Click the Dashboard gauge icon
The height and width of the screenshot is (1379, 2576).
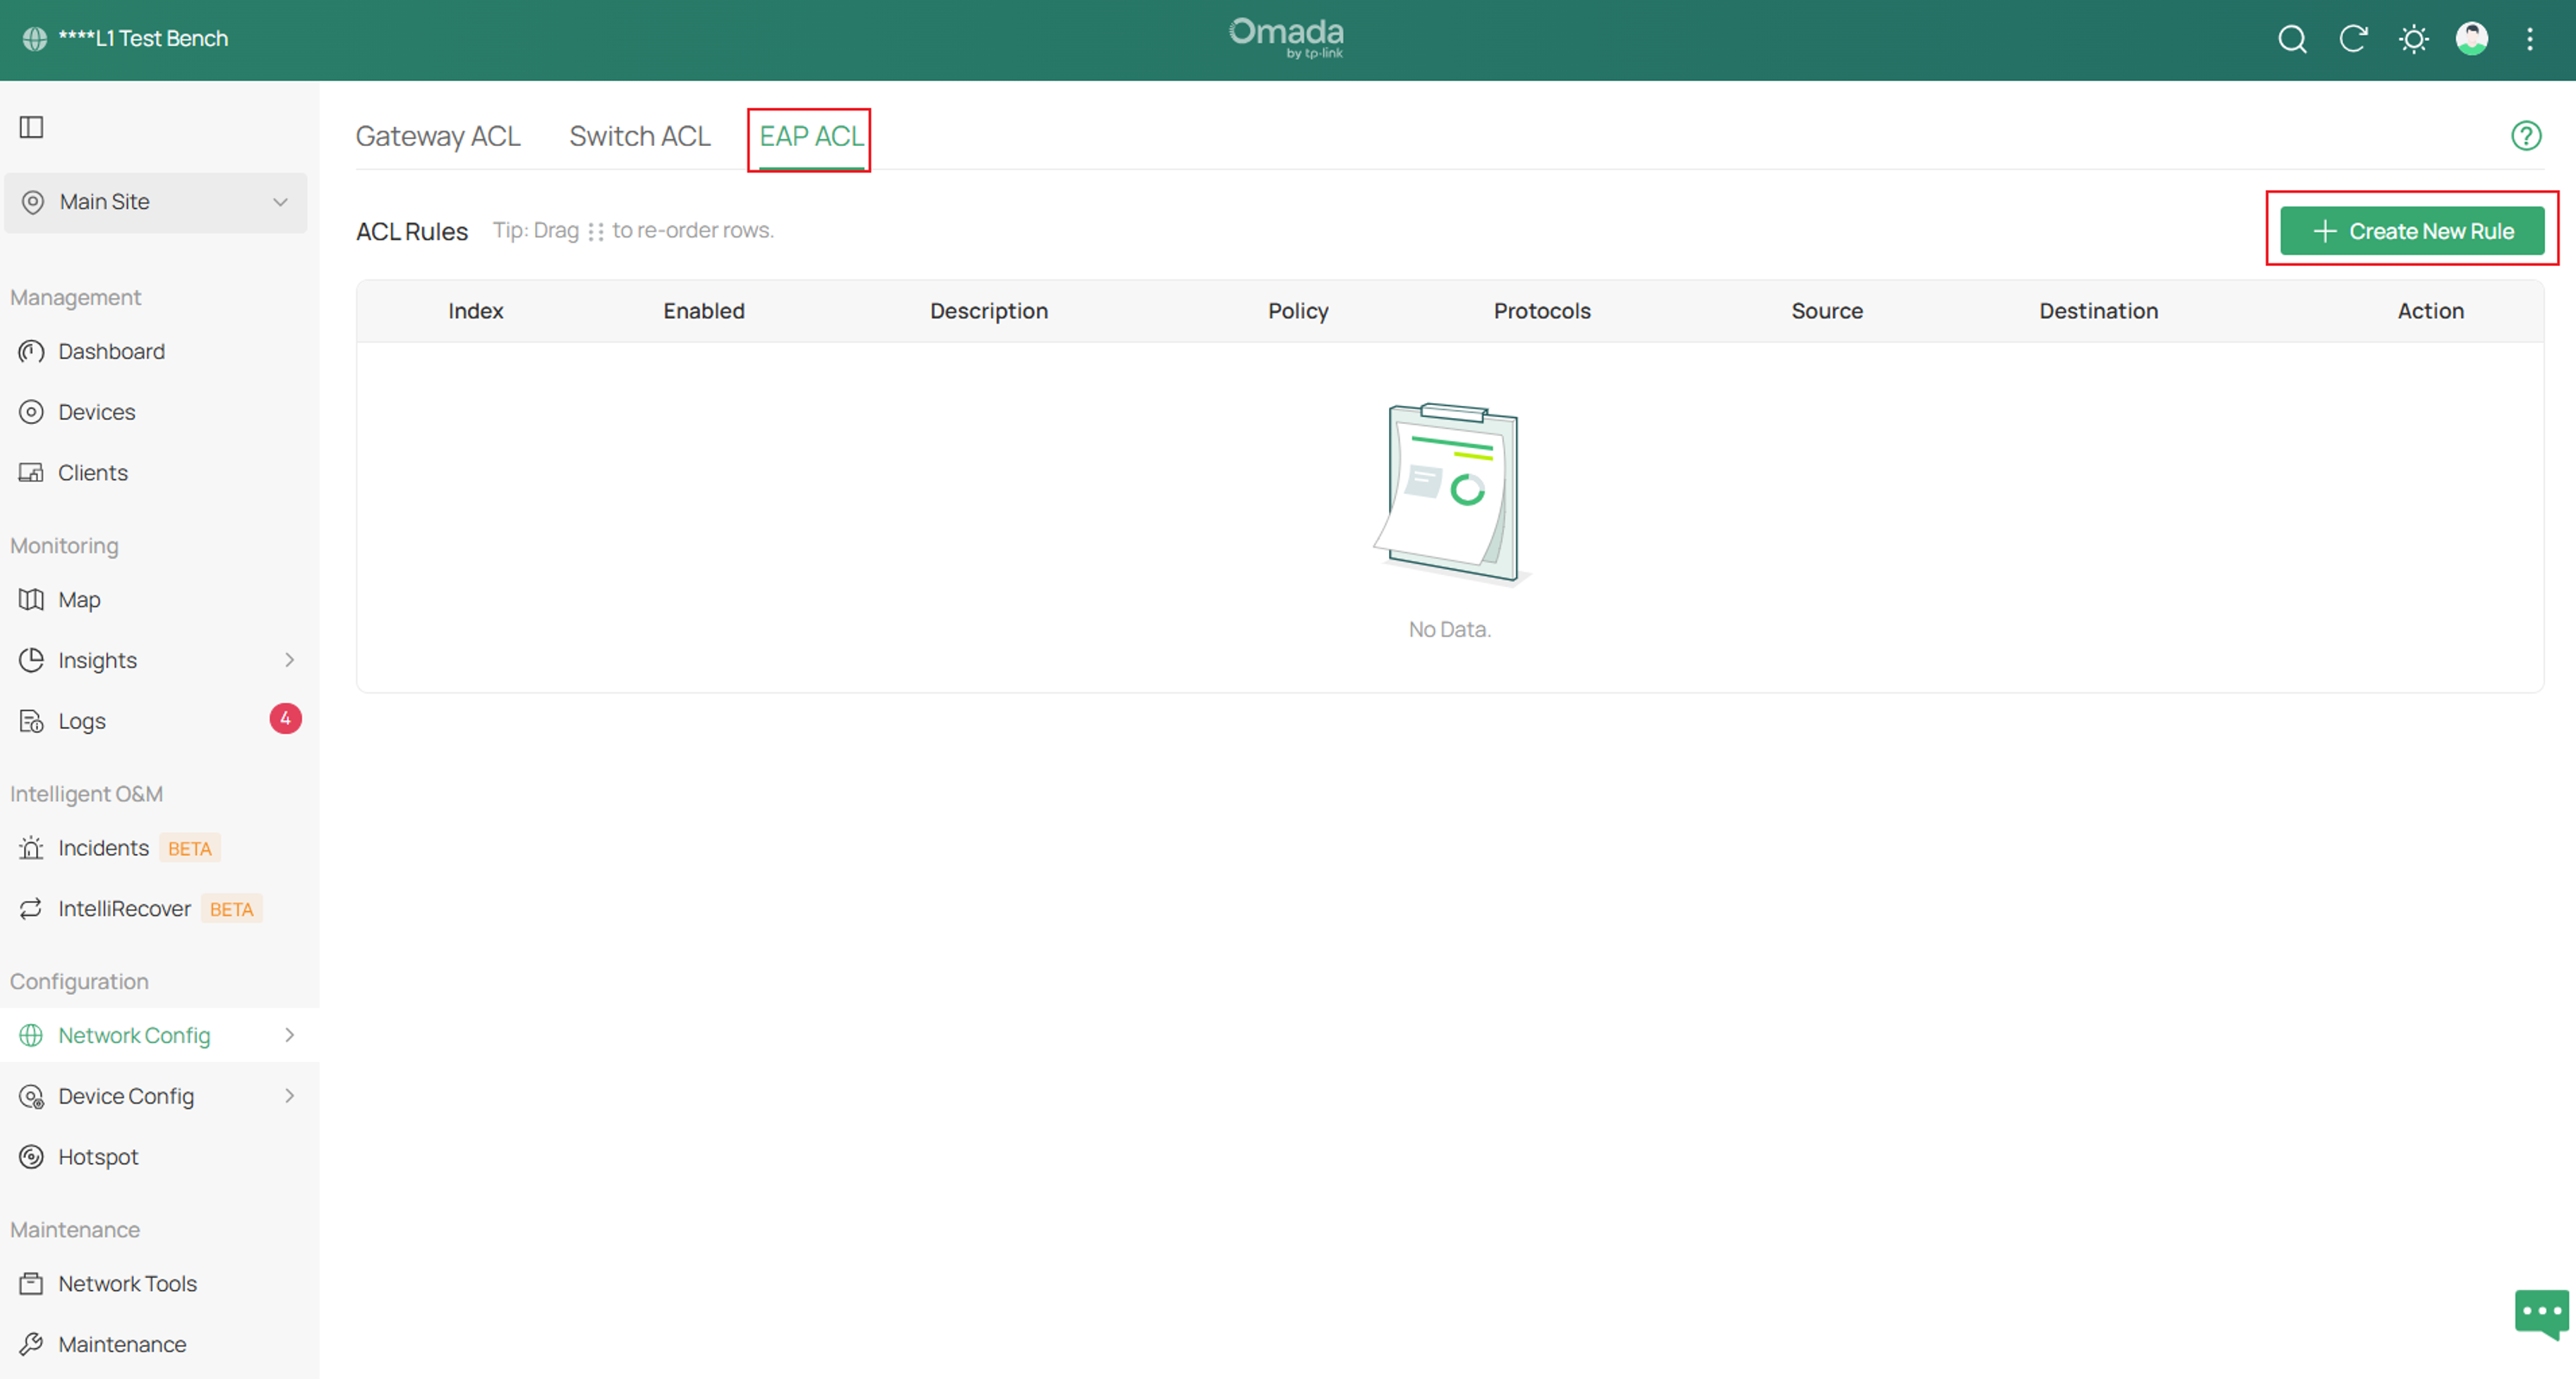pos(32,352)
